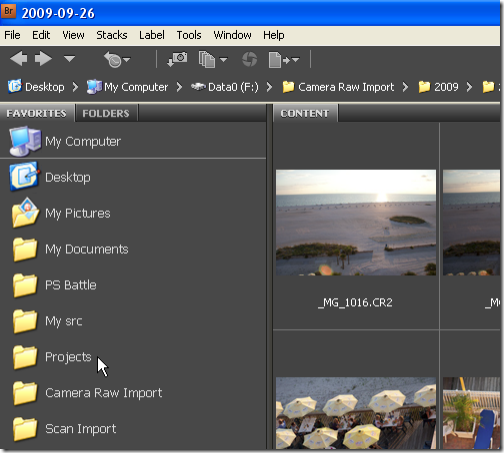The image size is (504, 453).
Task: Click the PS Battle folder icon
Action: [25, 285]
